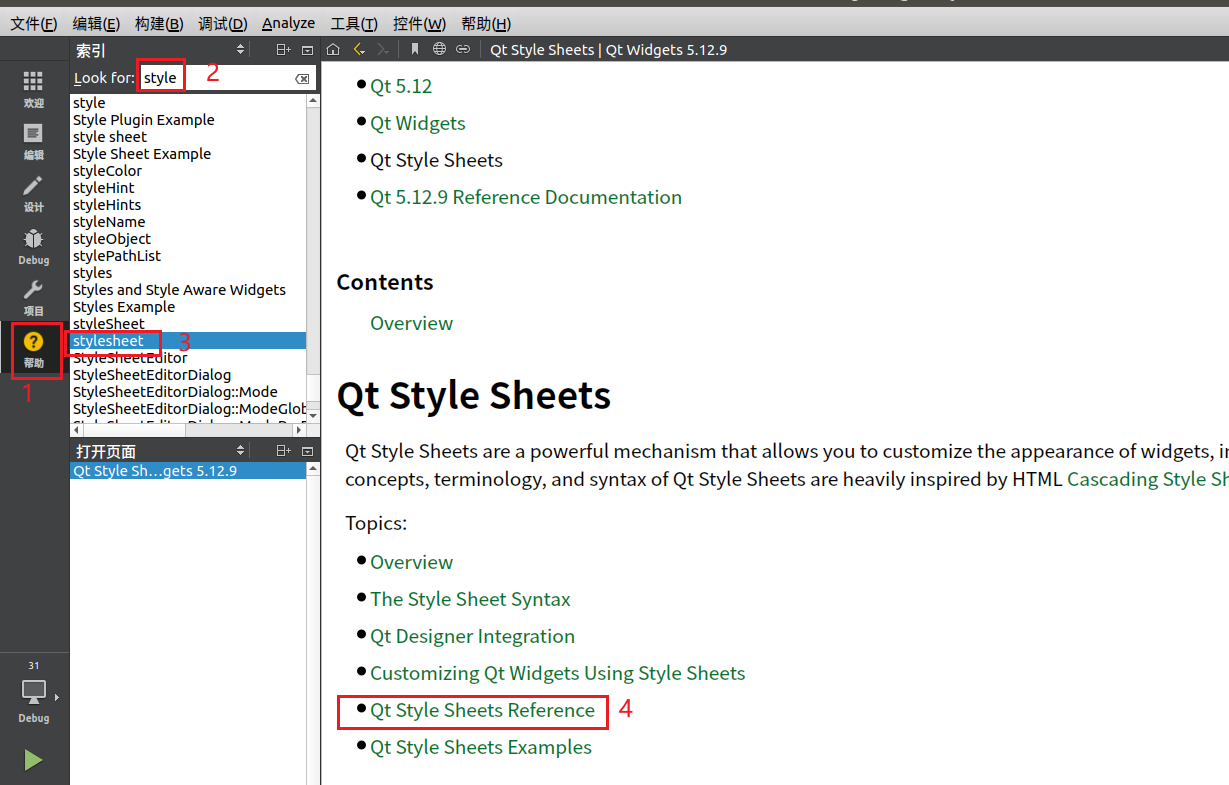Image resolution: width=1229 pixels, height=785 pixels.
Task: Open the 帮助(H) menu
Action: (x=486, y=23)
